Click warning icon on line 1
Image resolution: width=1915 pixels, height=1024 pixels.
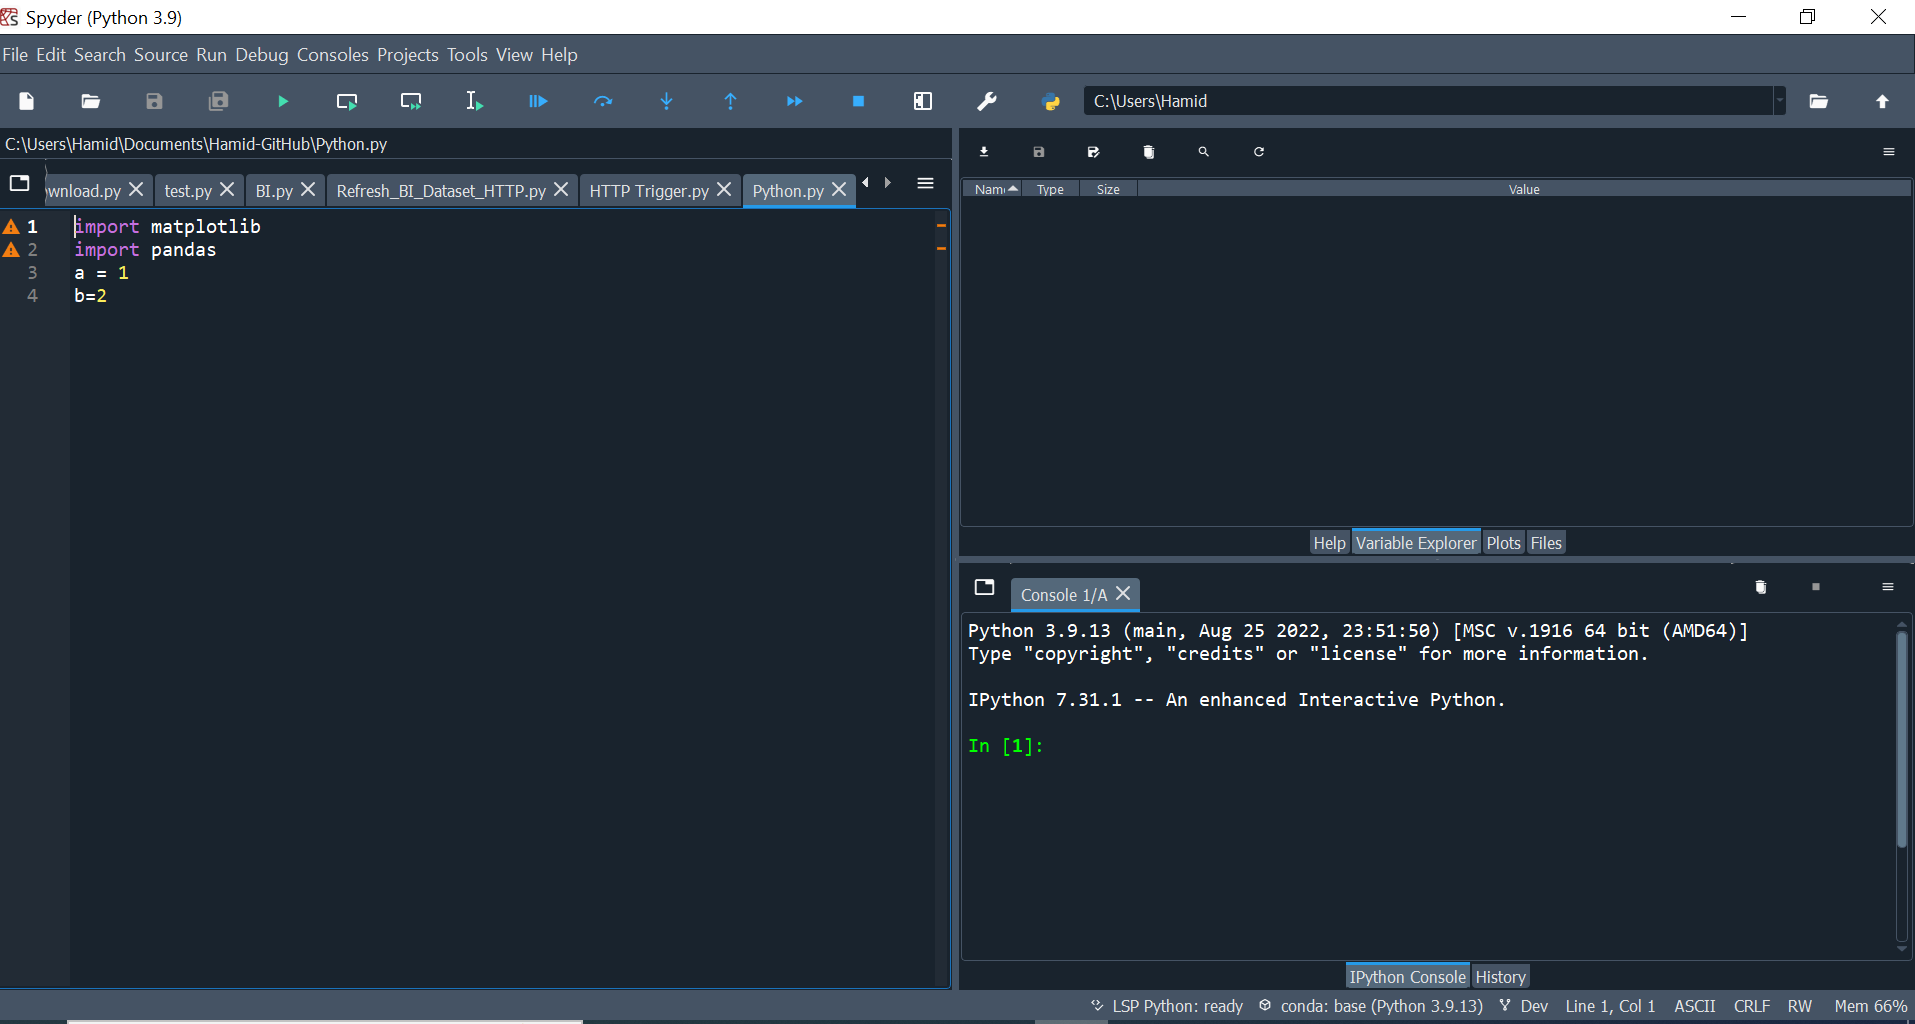coord(12,227)
